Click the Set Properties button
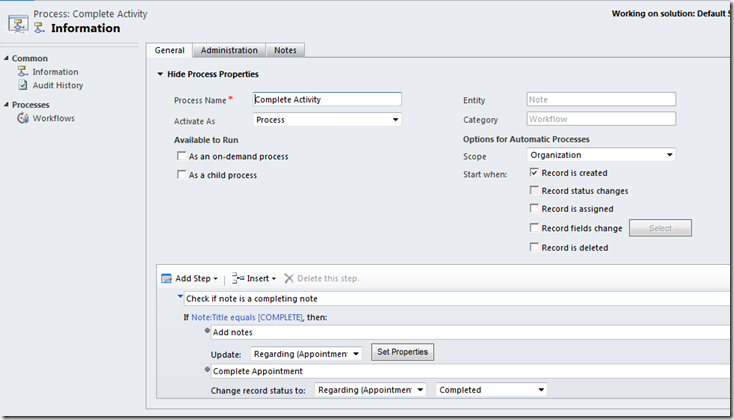The height and width of the screenshot is (420, 734). [x=403, y=352]
